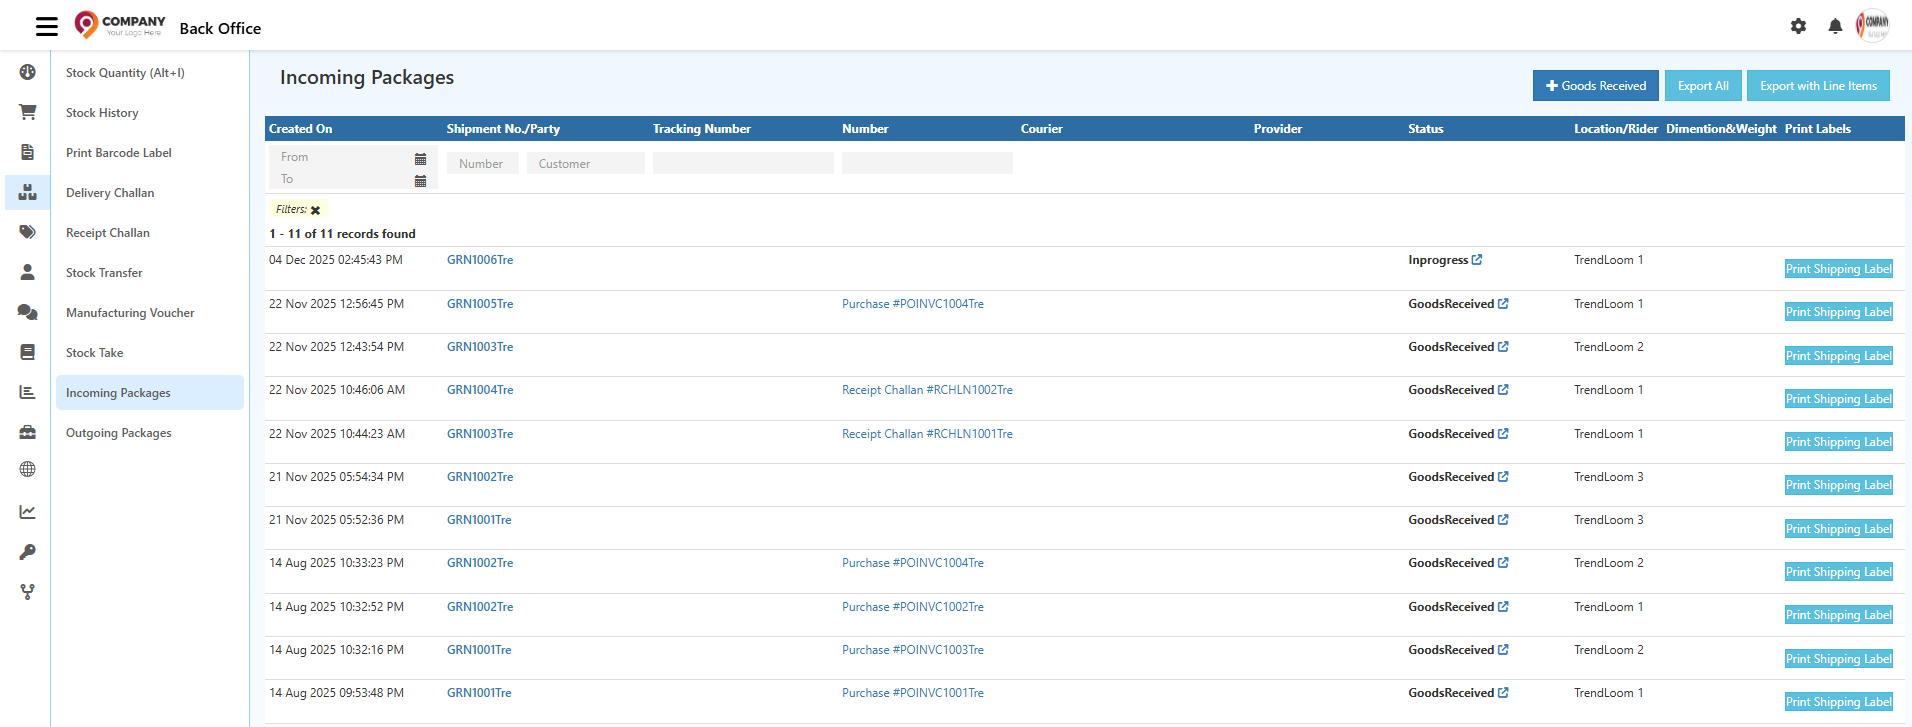
Task: Click Export All button
Action: point(1702,86)
